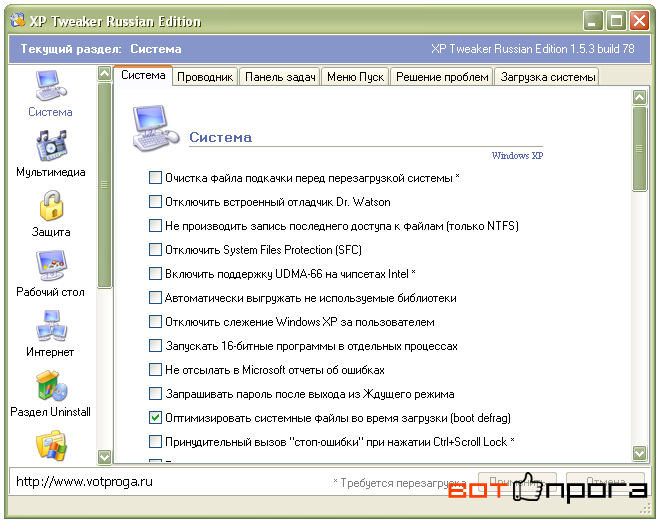Screen dimensions: 660x523
Task: Enable Не производить запись последнего доступа
Action: click(x=155, y=226)
